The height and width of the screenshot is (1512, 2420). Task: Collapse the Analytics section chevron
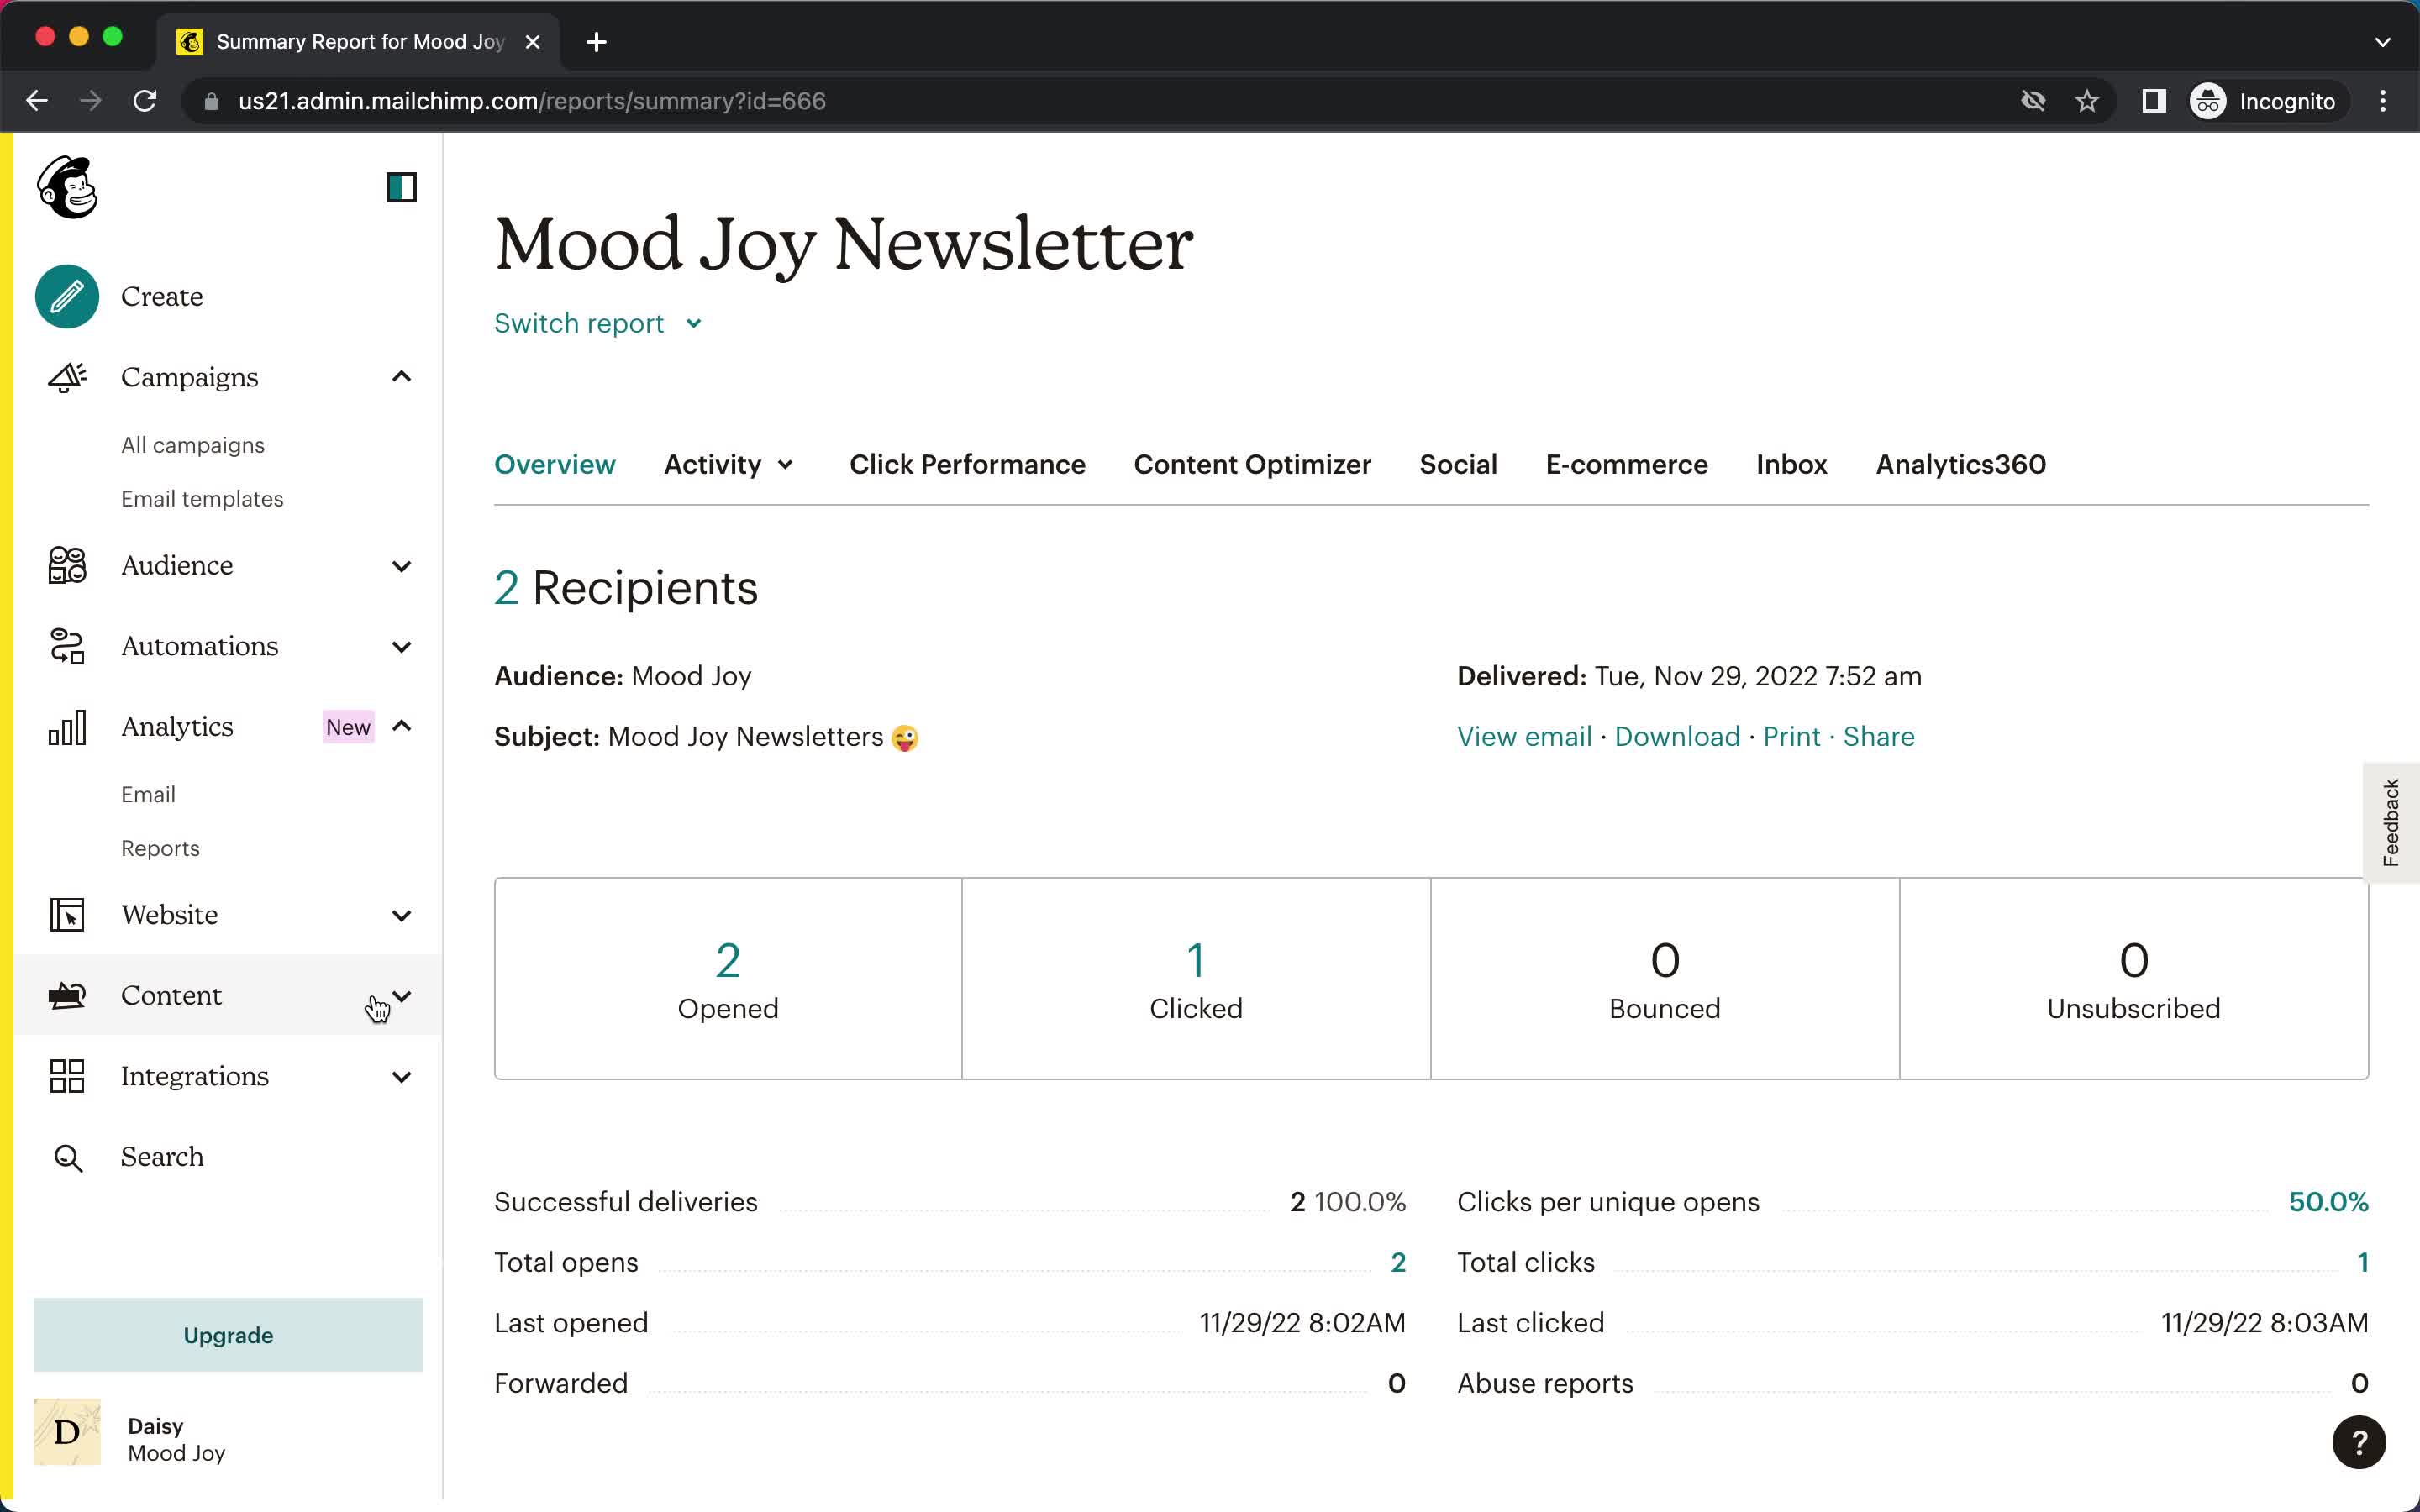(401, 726)
